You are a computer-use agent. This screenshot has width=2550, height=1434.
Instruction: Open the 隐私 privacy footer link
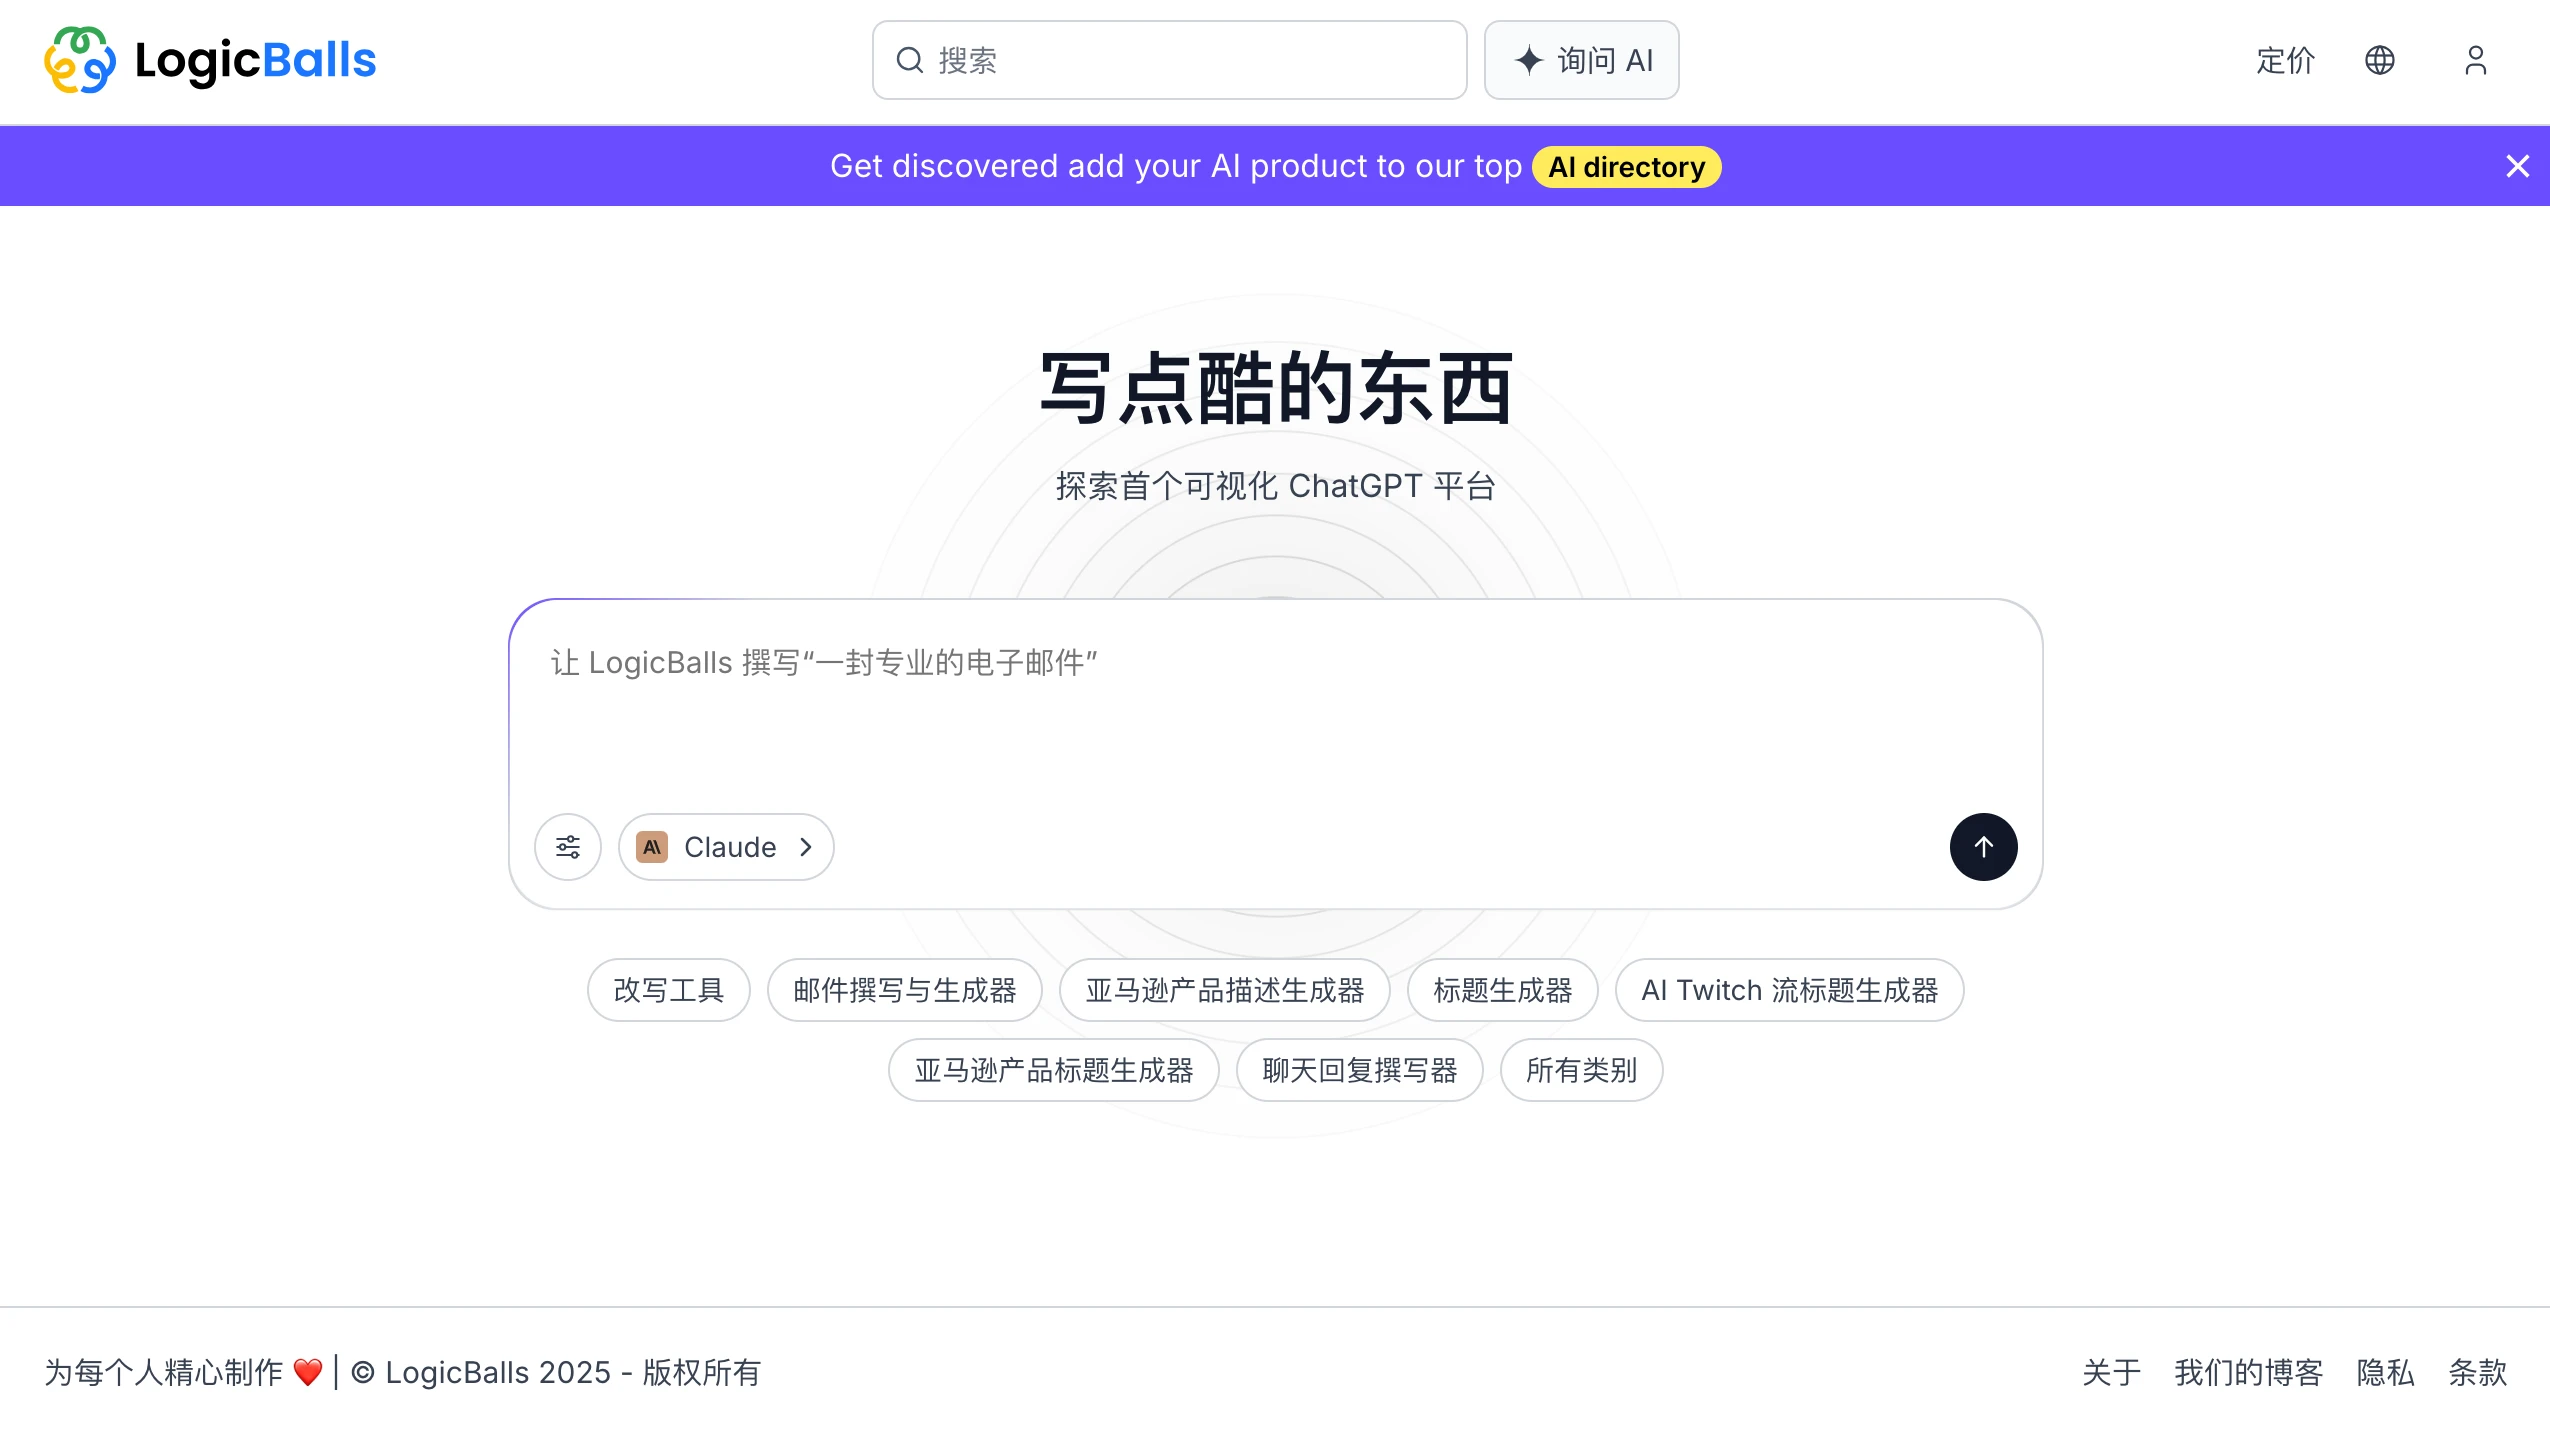click(x=2385, y=1372)
